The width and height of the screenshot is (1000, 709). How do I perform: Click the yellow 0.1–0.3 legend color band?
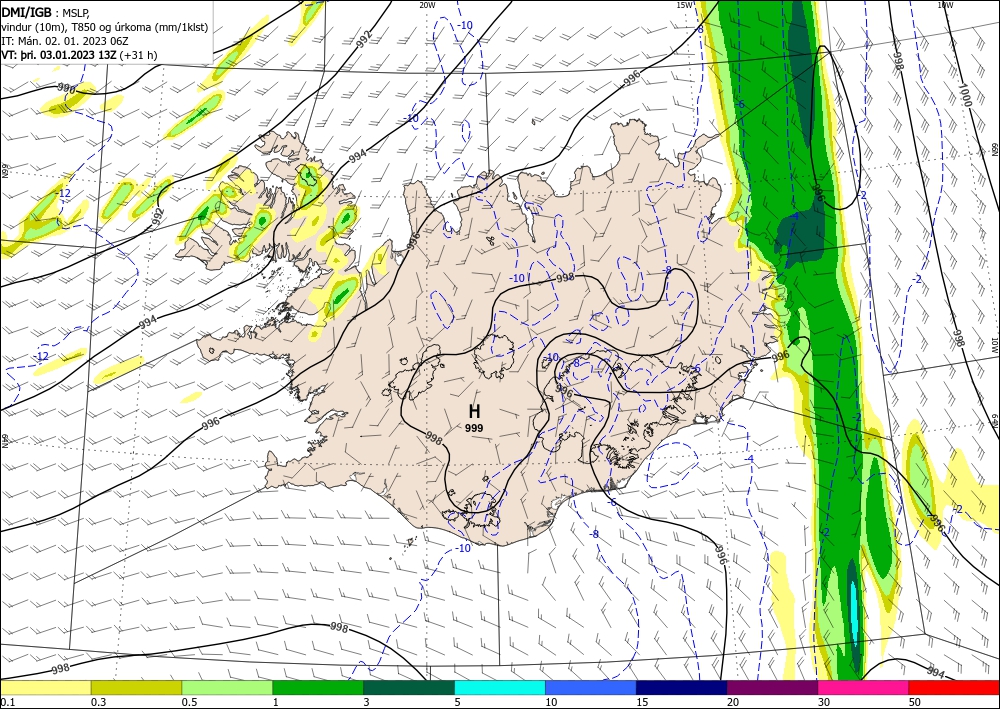[x=45, y=687]
